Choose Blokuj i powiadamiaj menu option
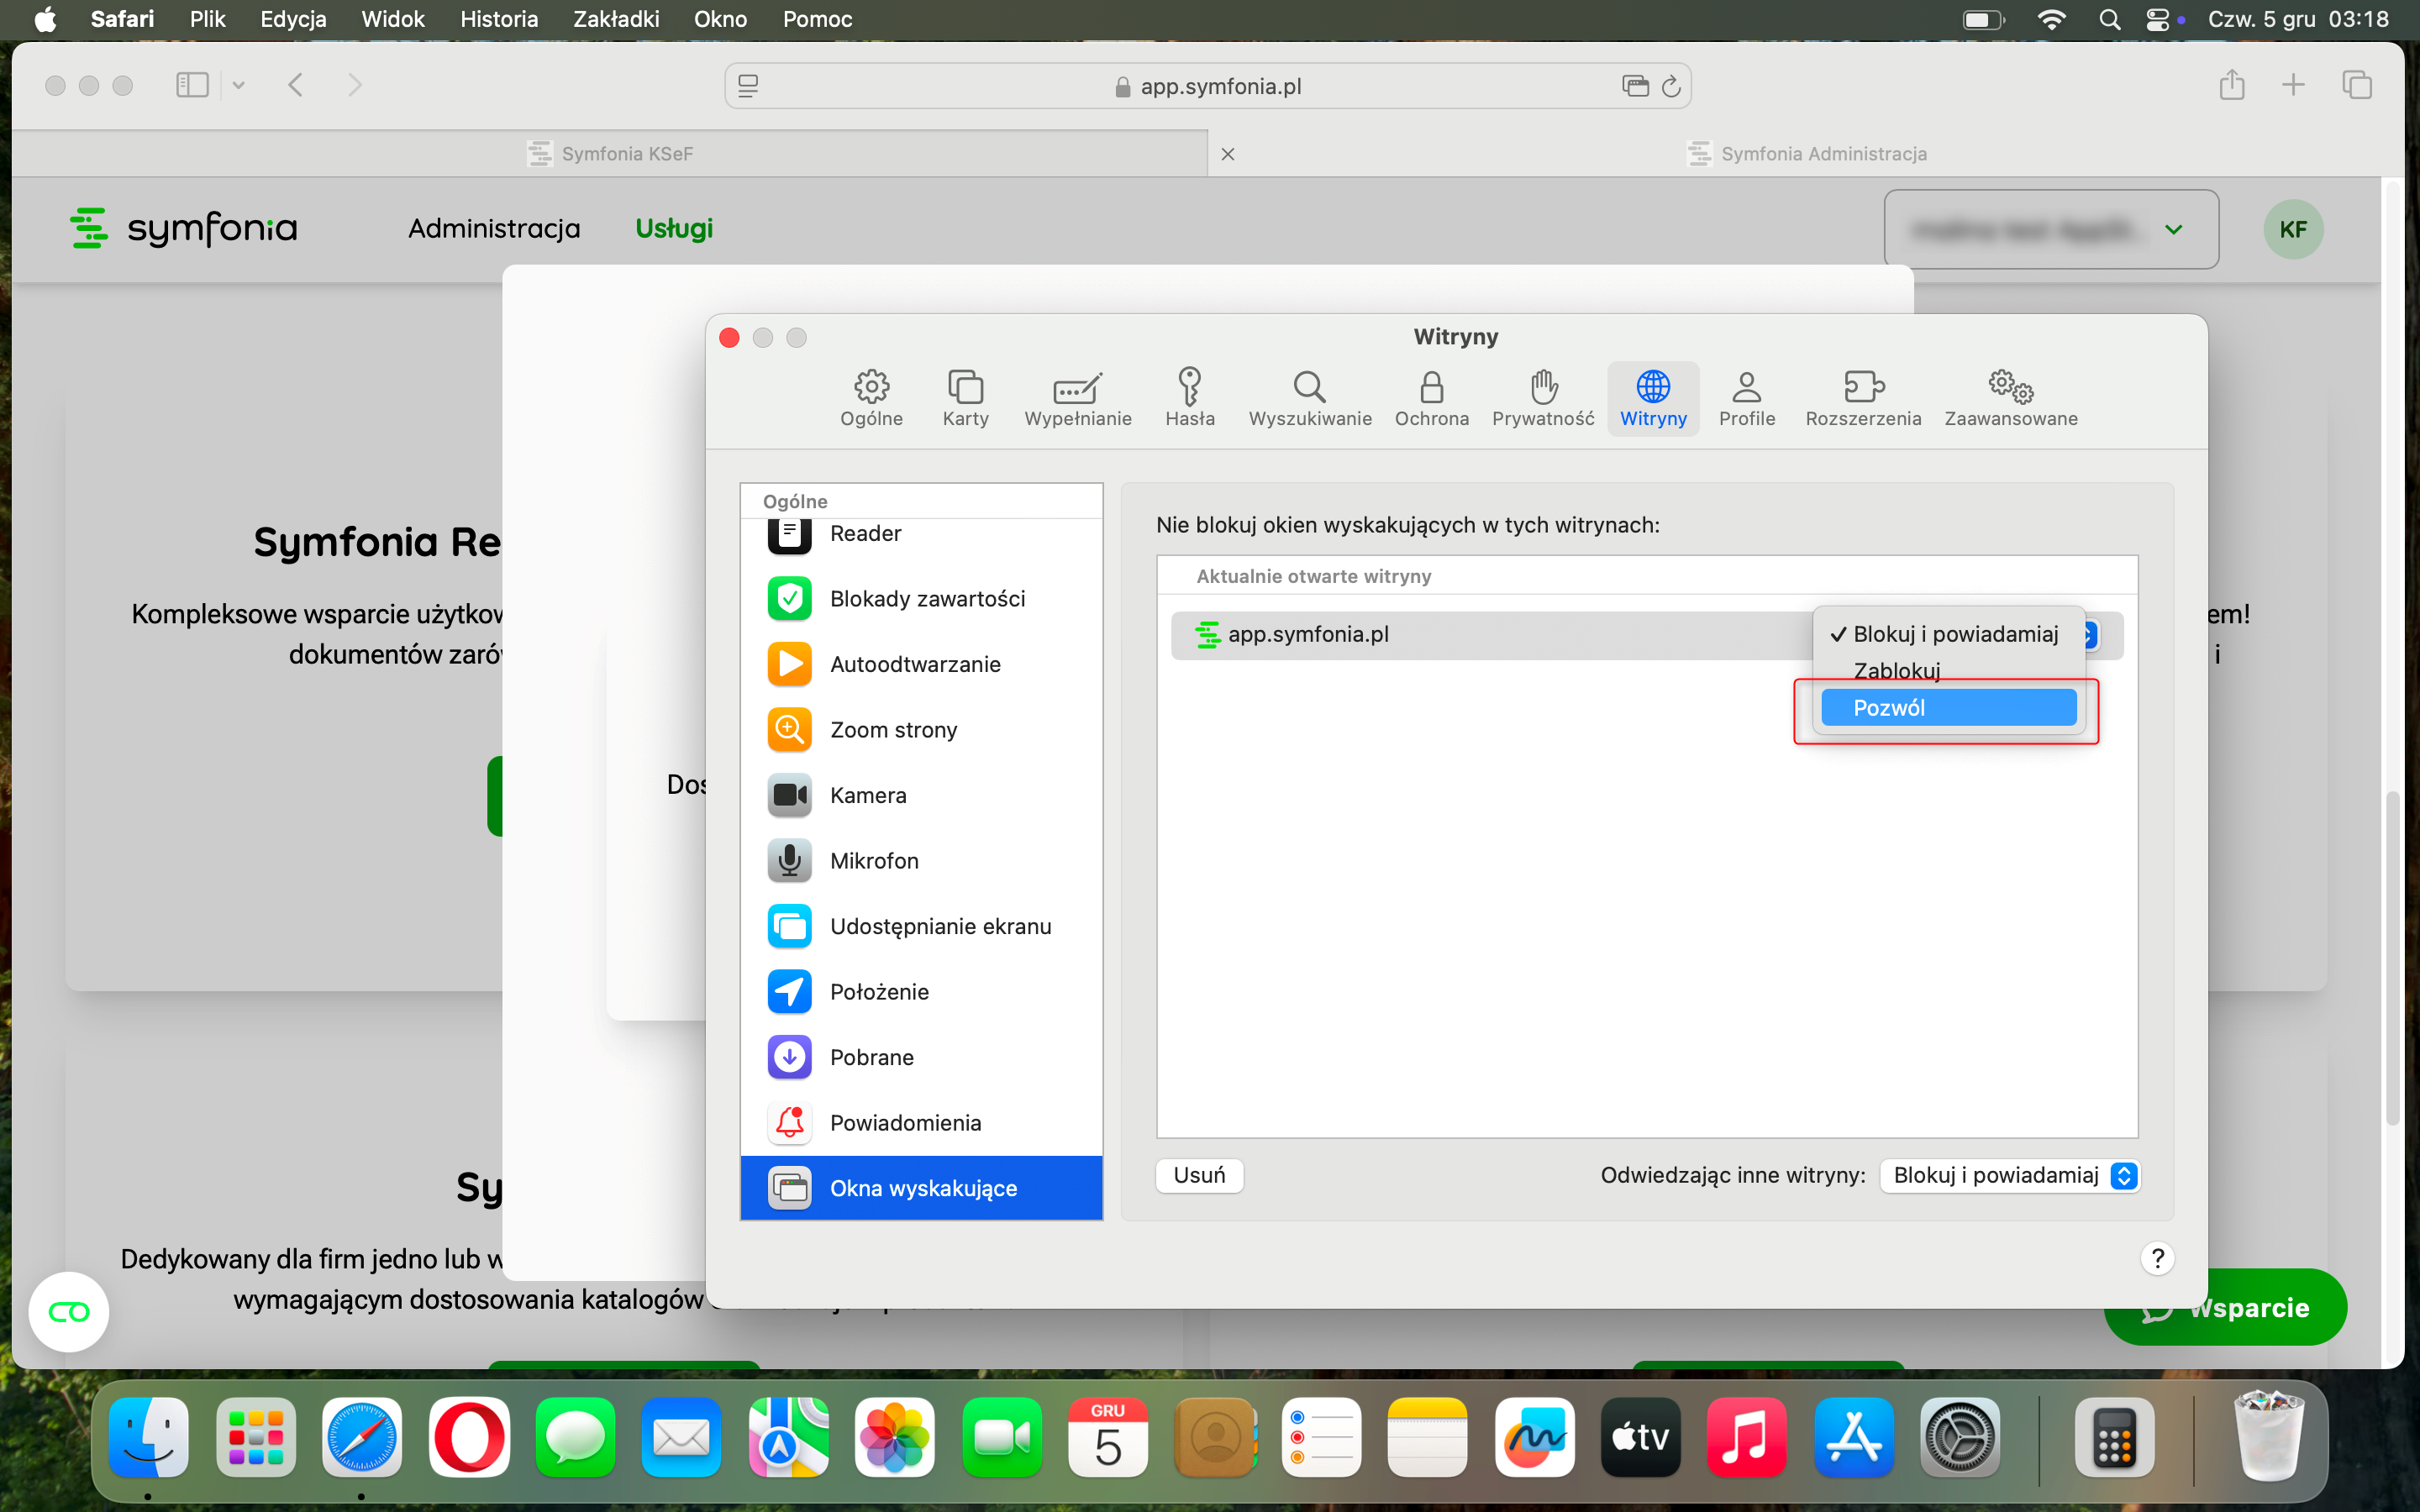 point(1948,634)
